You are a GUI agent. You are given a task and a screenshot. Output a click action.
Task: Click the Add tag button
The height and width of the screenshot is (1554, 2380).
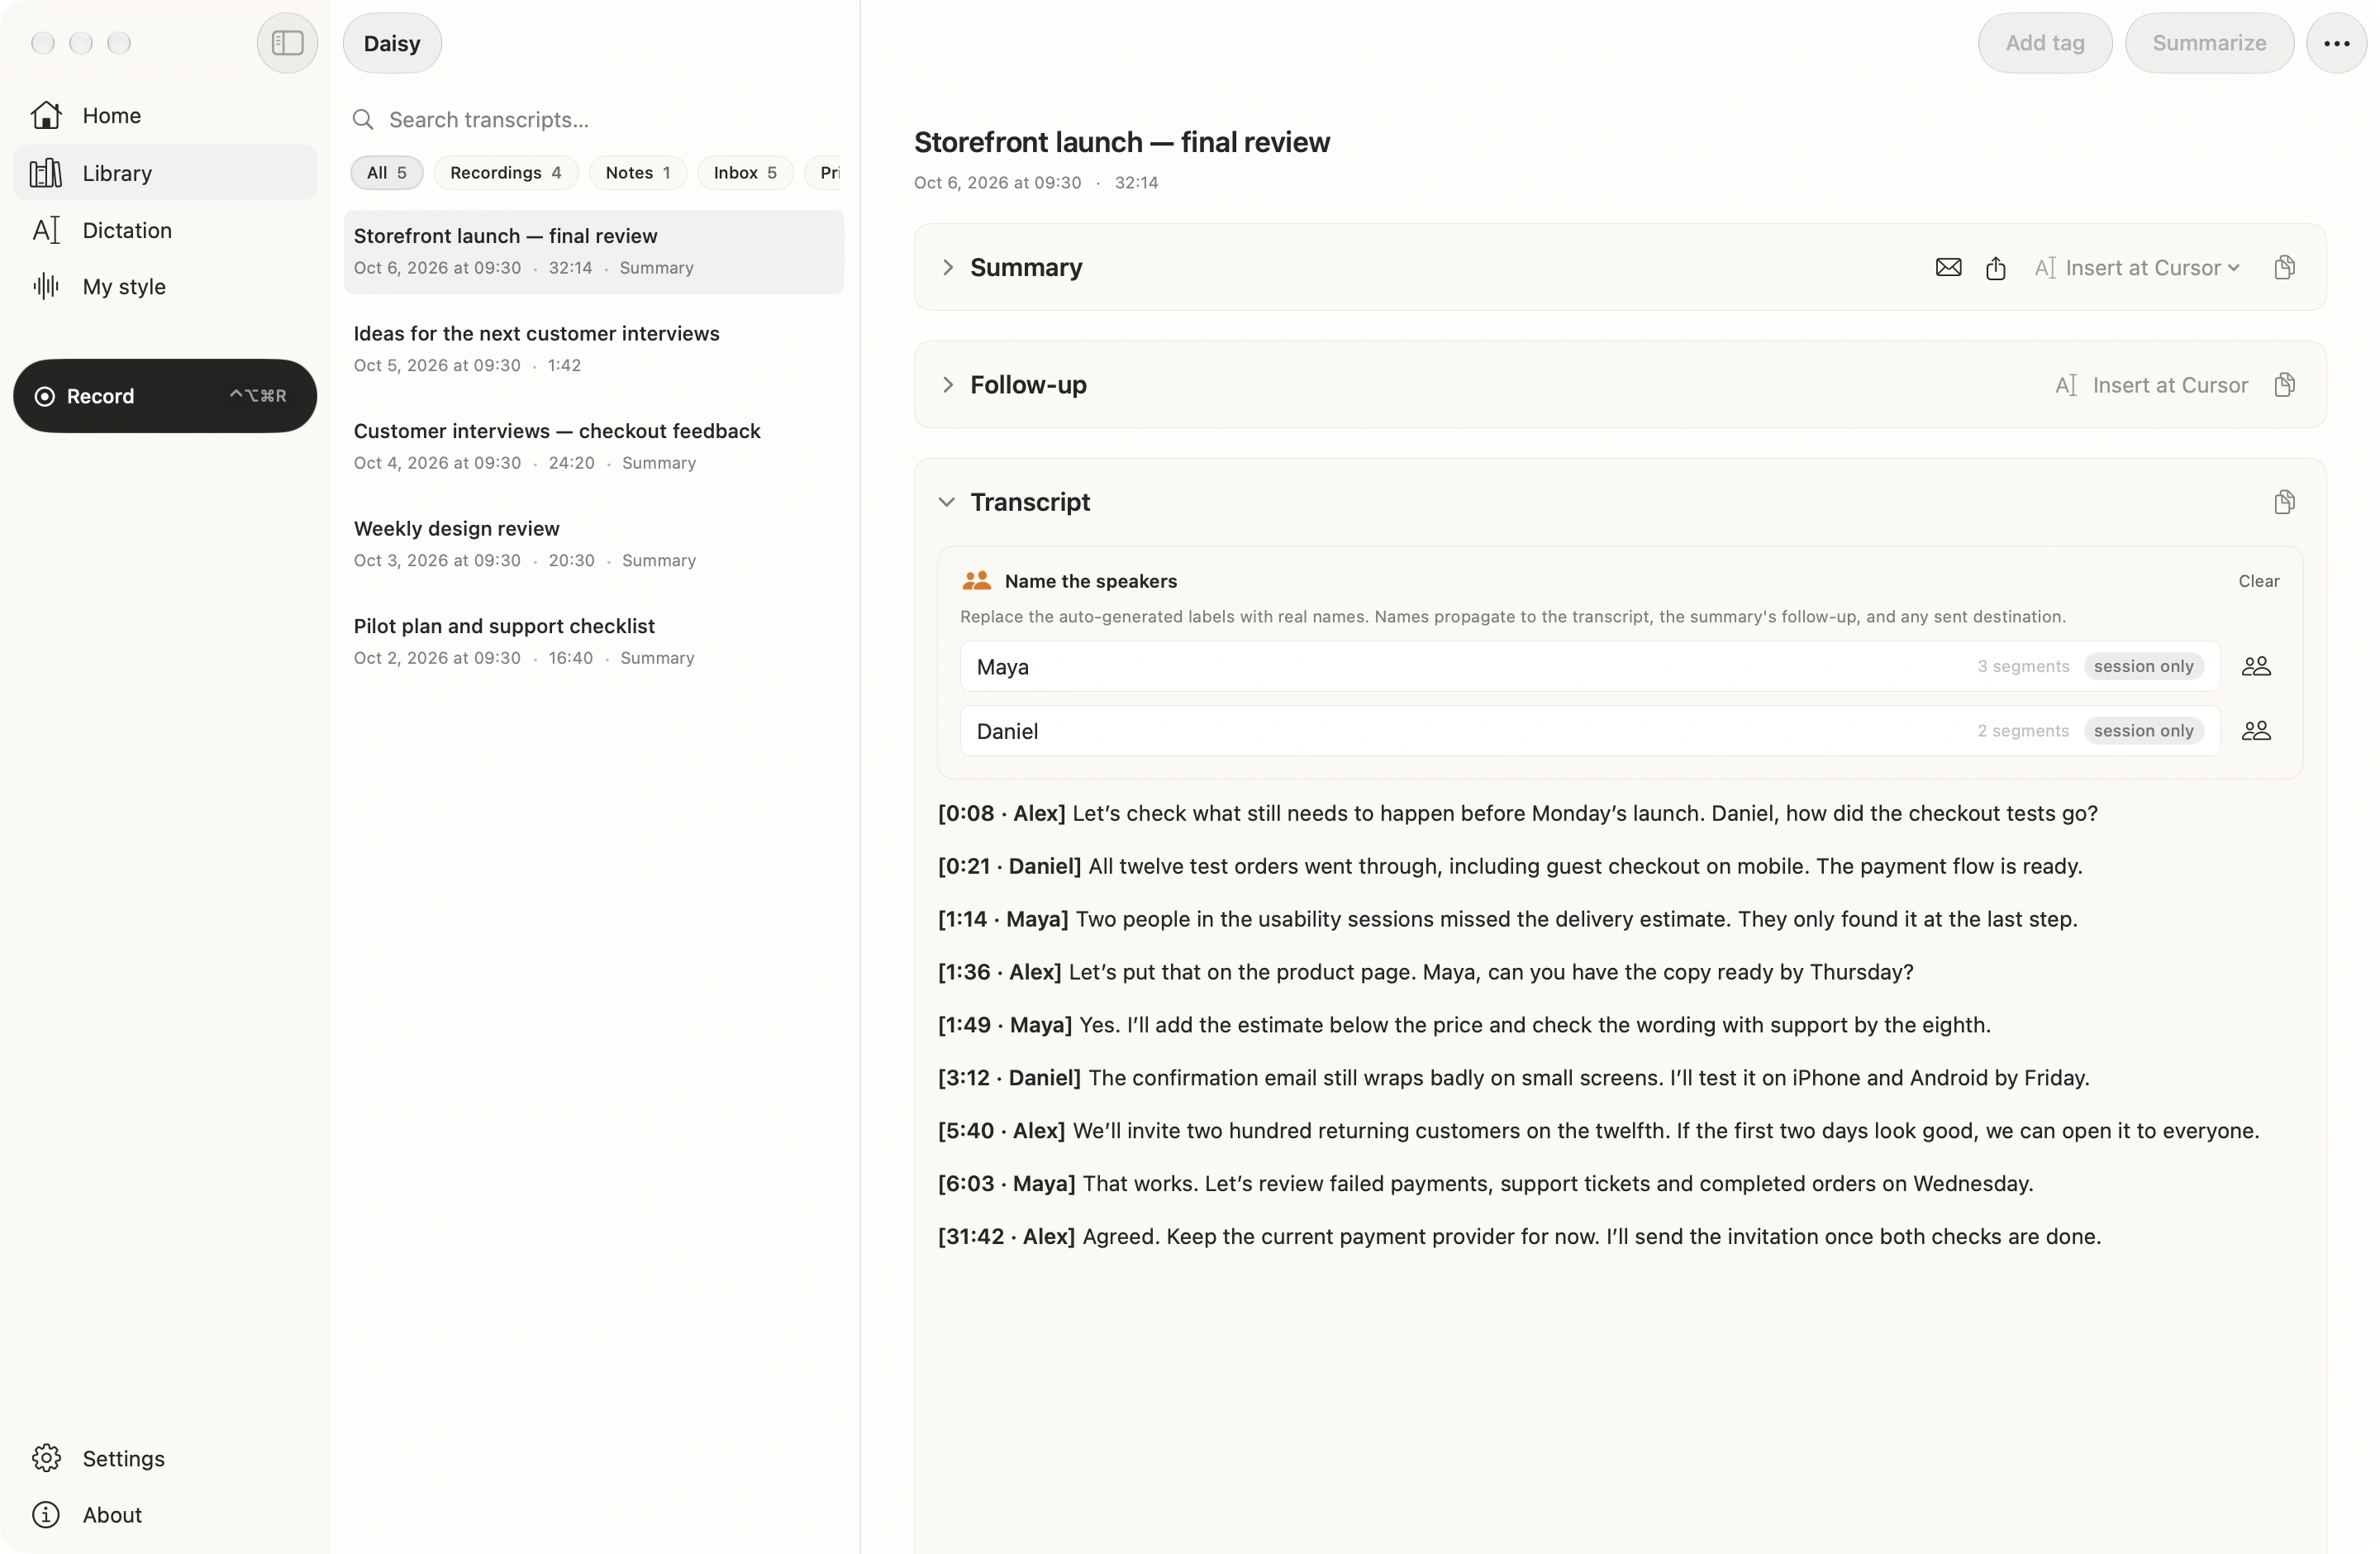(2045, 43)
